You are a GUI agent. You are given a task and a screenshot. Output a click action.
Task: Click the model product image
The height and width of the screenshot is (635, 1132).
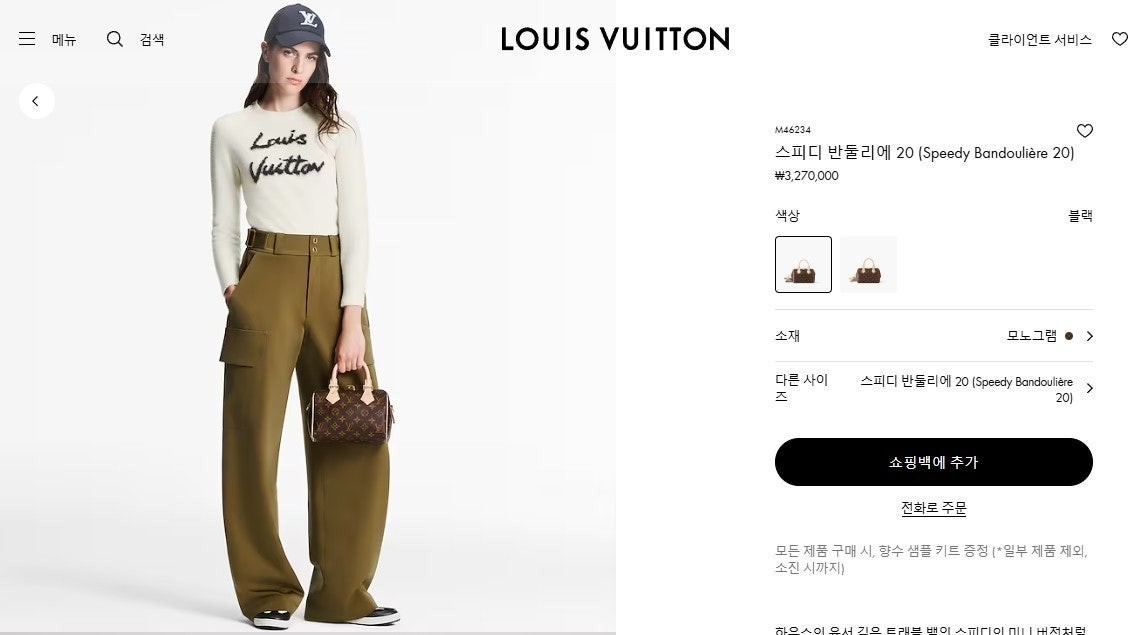click(x=308, y=318)
